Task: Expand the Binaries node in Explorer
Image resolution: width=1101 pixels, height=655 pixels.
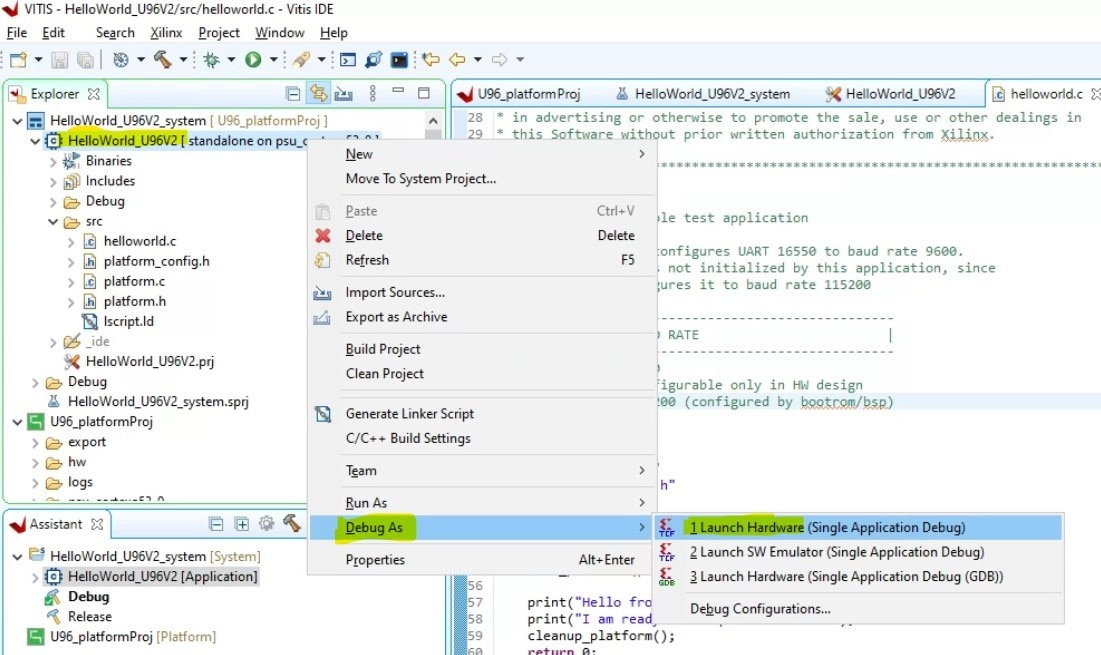Action: click(54, 161)
